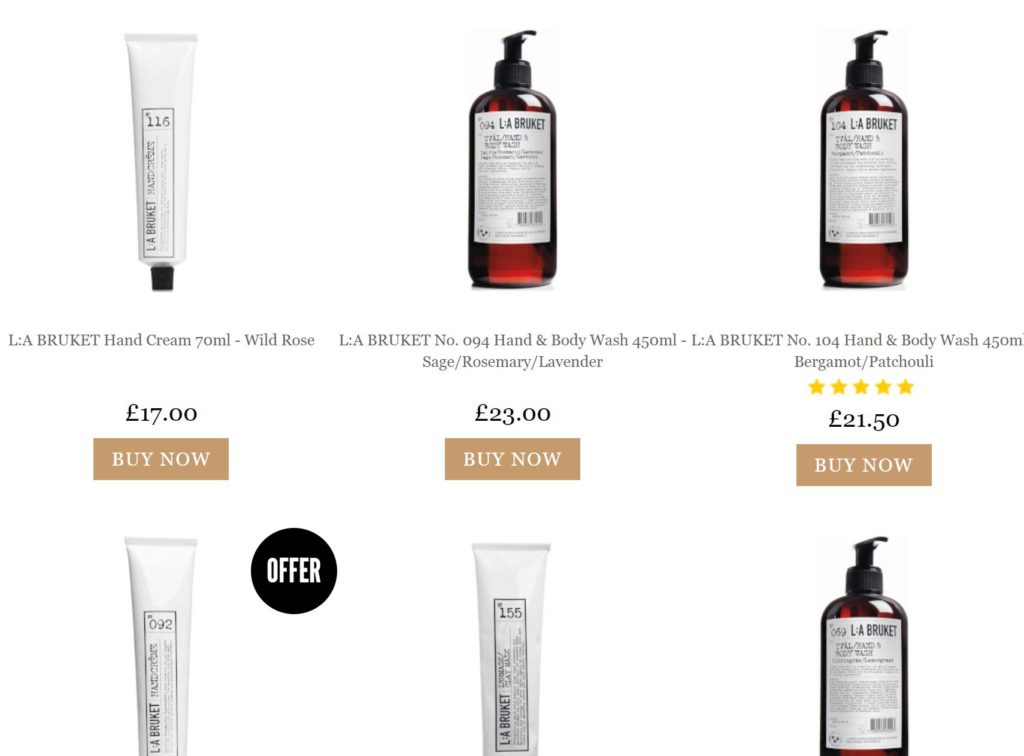
Task: Open the No. 094 Sage/Rosemary/Lavender product link
Action: click(x=512, y=351)
